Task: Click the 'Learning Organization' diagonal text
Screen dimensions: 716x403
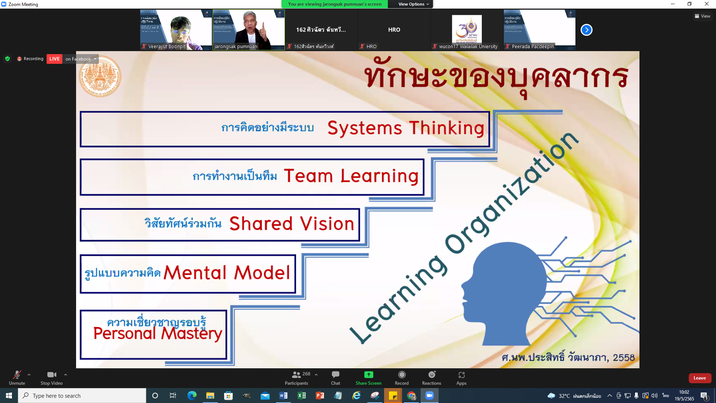Action: point(465,237)
